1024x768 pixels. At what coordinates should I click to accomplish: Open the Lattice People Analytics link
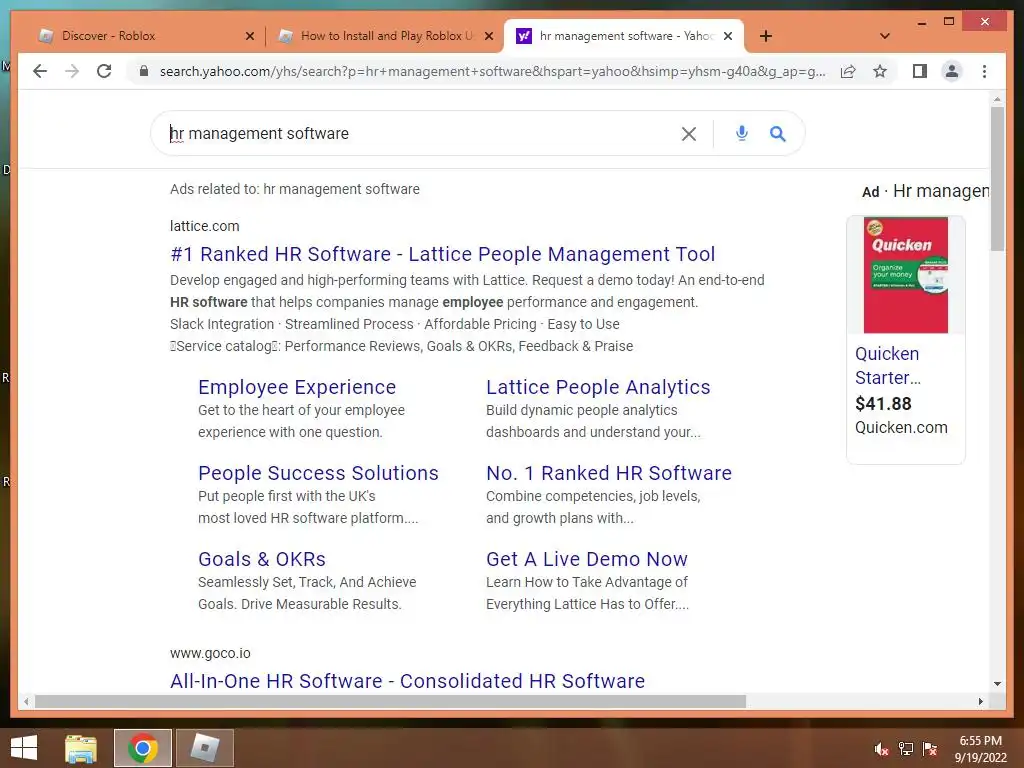point(598,387)
